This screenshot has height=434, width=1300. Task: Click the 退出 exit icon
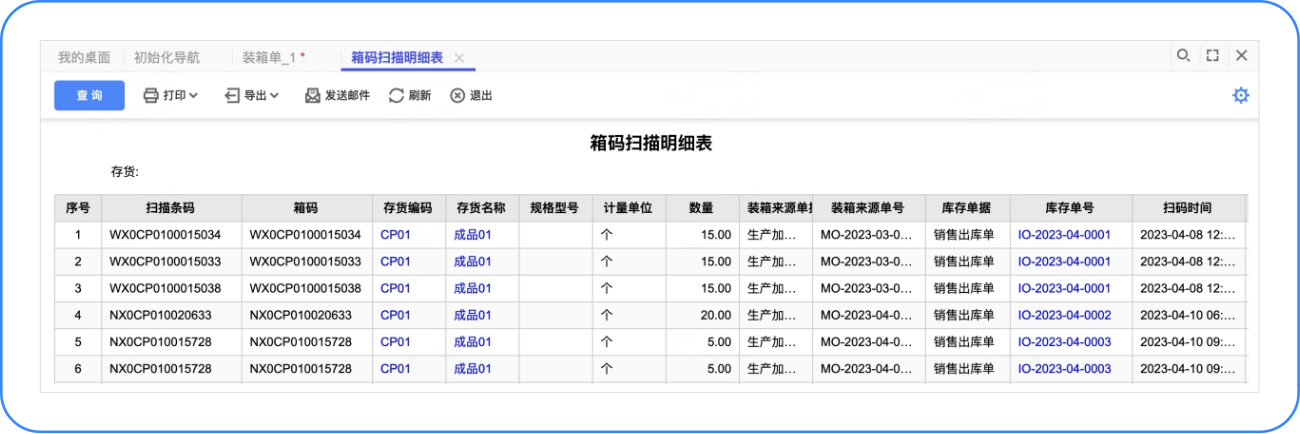click(457, 96)
